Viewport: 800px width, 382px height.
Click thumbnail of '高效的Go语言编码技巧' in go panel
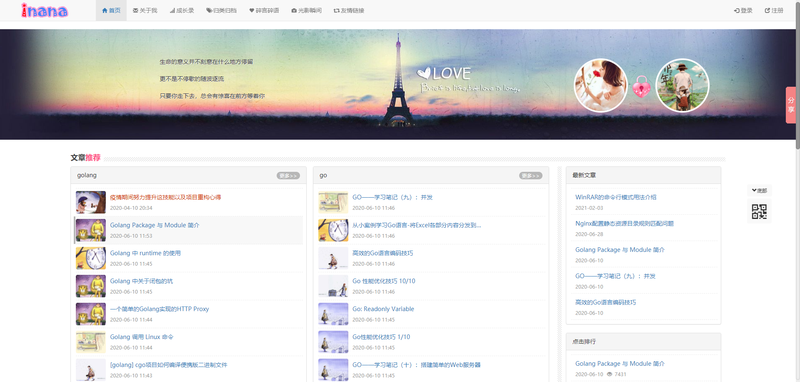tap(333, 258)
